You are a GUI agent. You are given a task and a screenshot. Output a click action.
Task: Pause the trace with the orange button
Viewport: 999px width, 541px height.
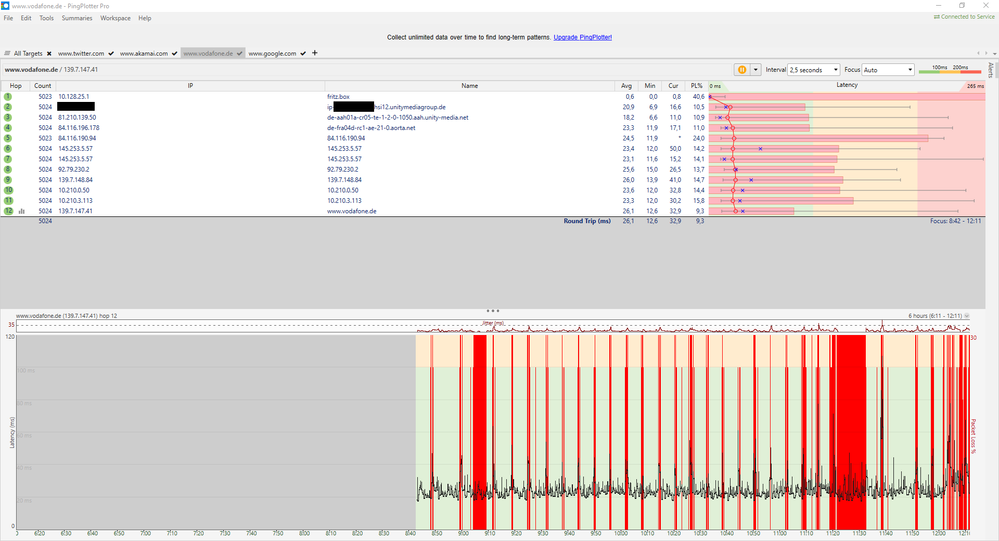[742, 70]
